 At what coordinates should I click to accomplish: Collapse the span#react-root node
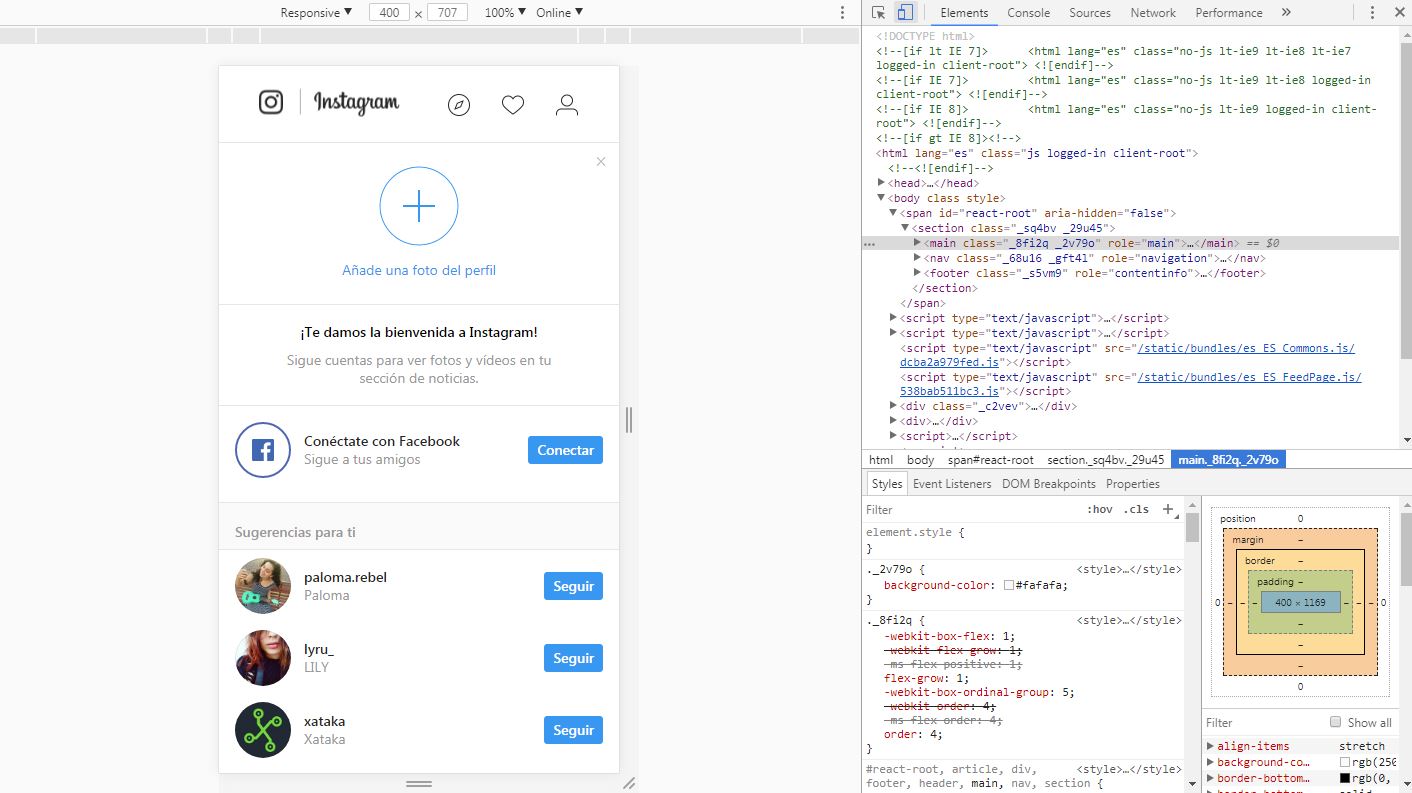pos(893,213)
